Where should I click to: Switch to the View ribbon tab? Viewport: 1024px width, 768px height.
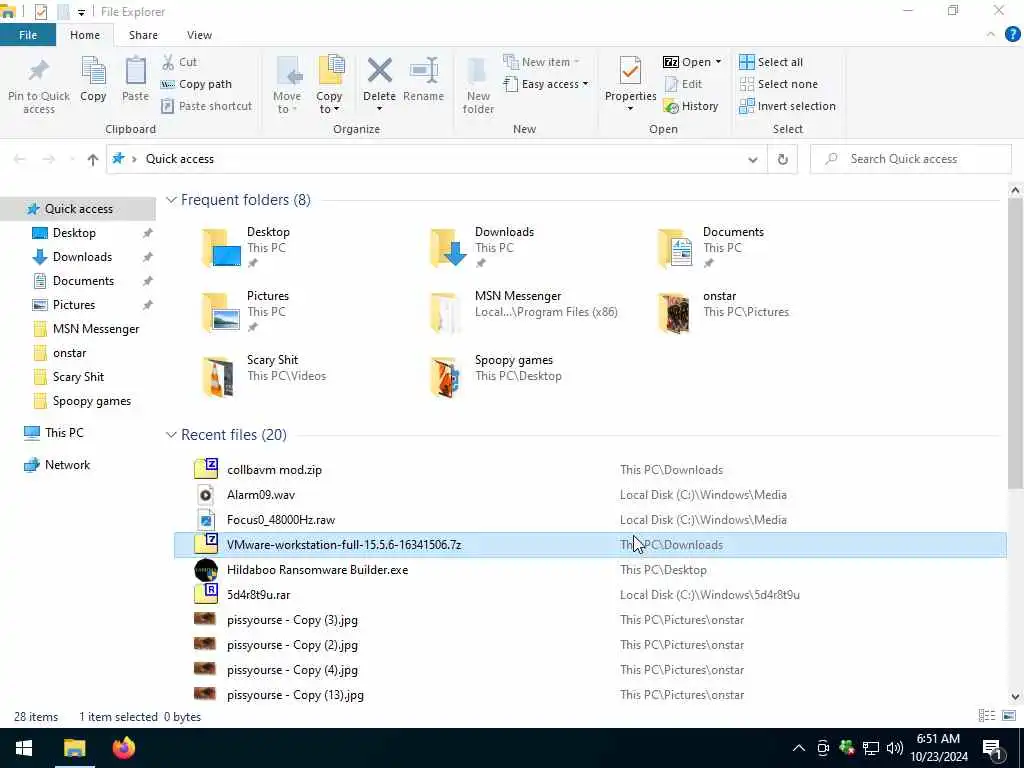(199, 35)
